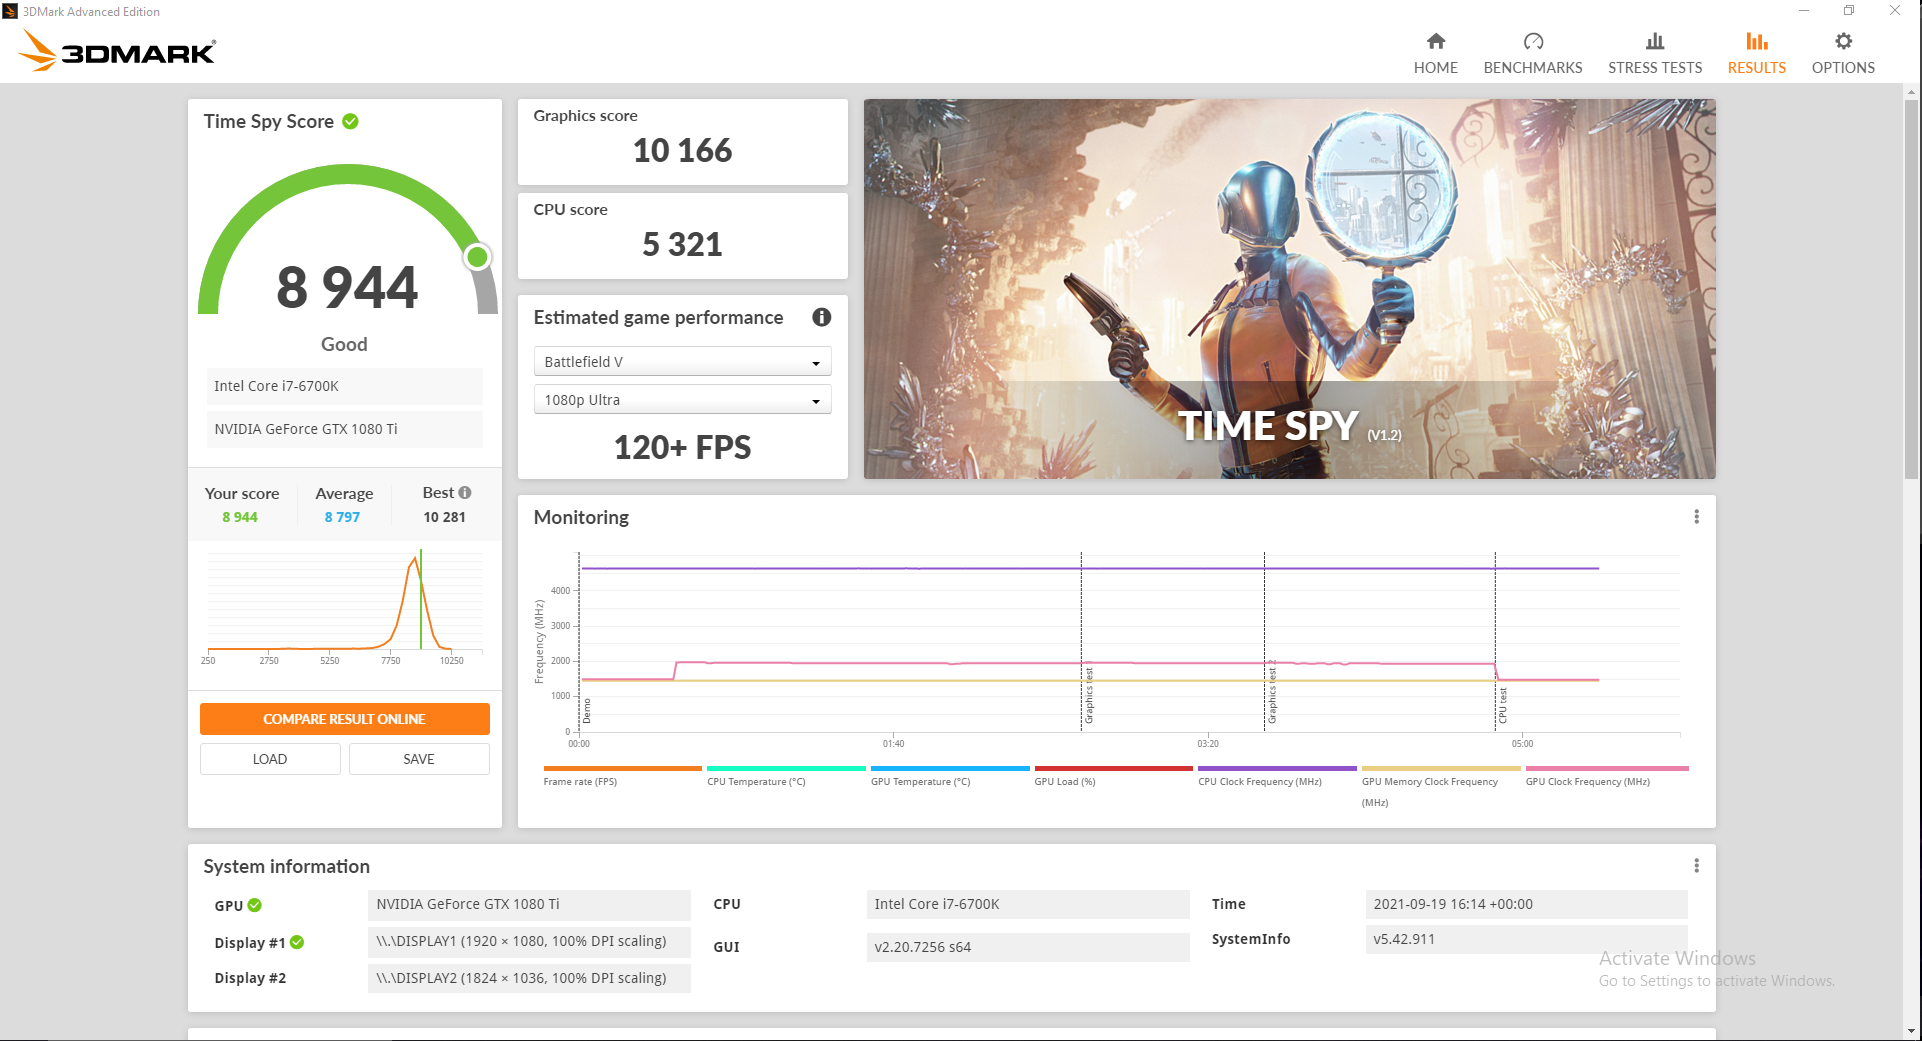Open the Estimated game performance info tooltip

(x=821, y=317)
